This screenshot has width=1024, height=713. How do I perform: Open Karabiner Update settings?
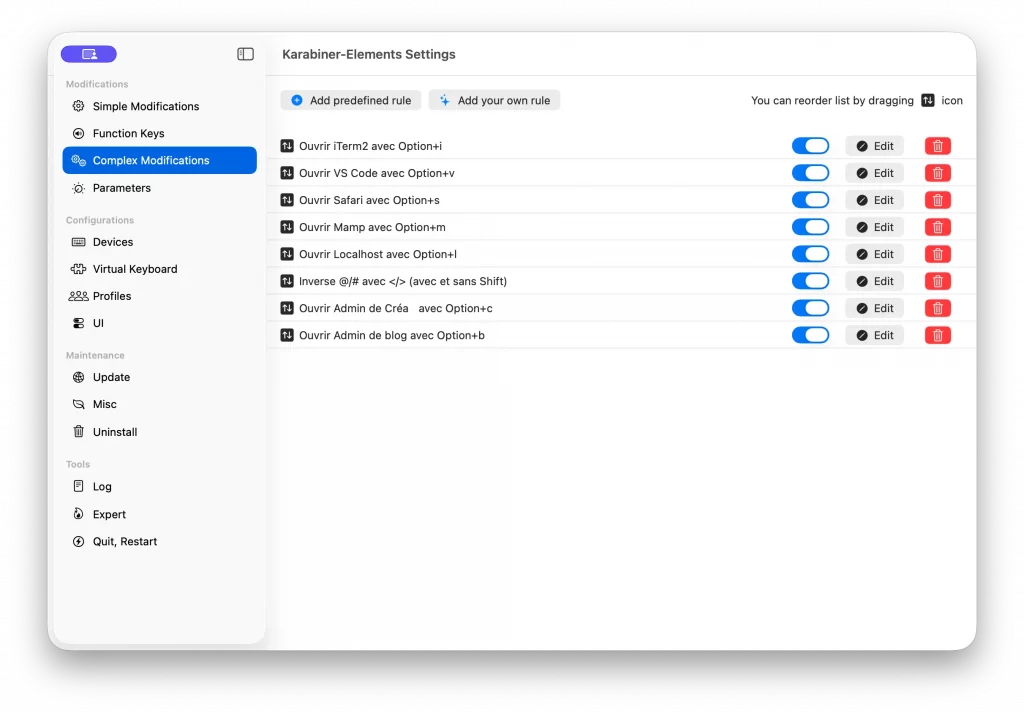coord(110,377)
